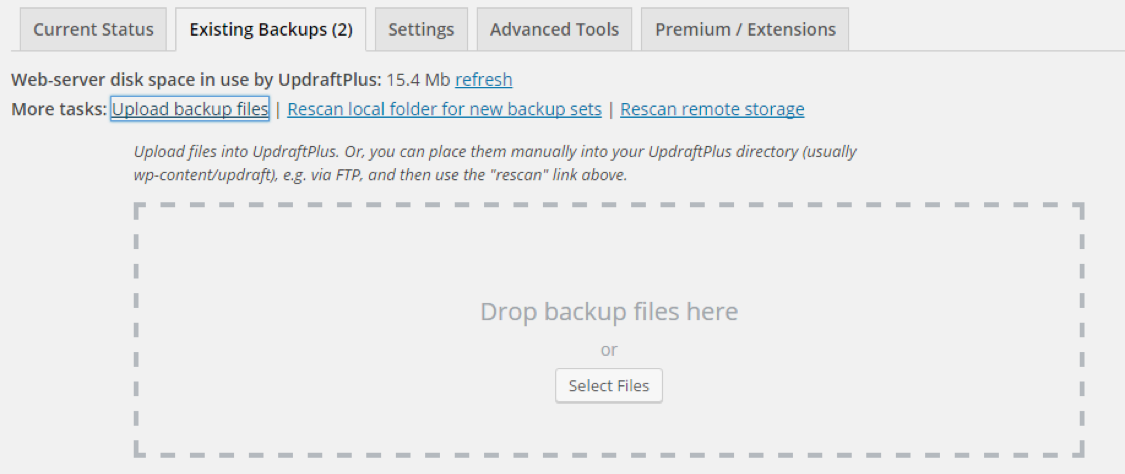The width and height of the screenshot is (1125, 474).
Task: Click the pipe separator before Rescan remote storage
Action: point(611,109)
